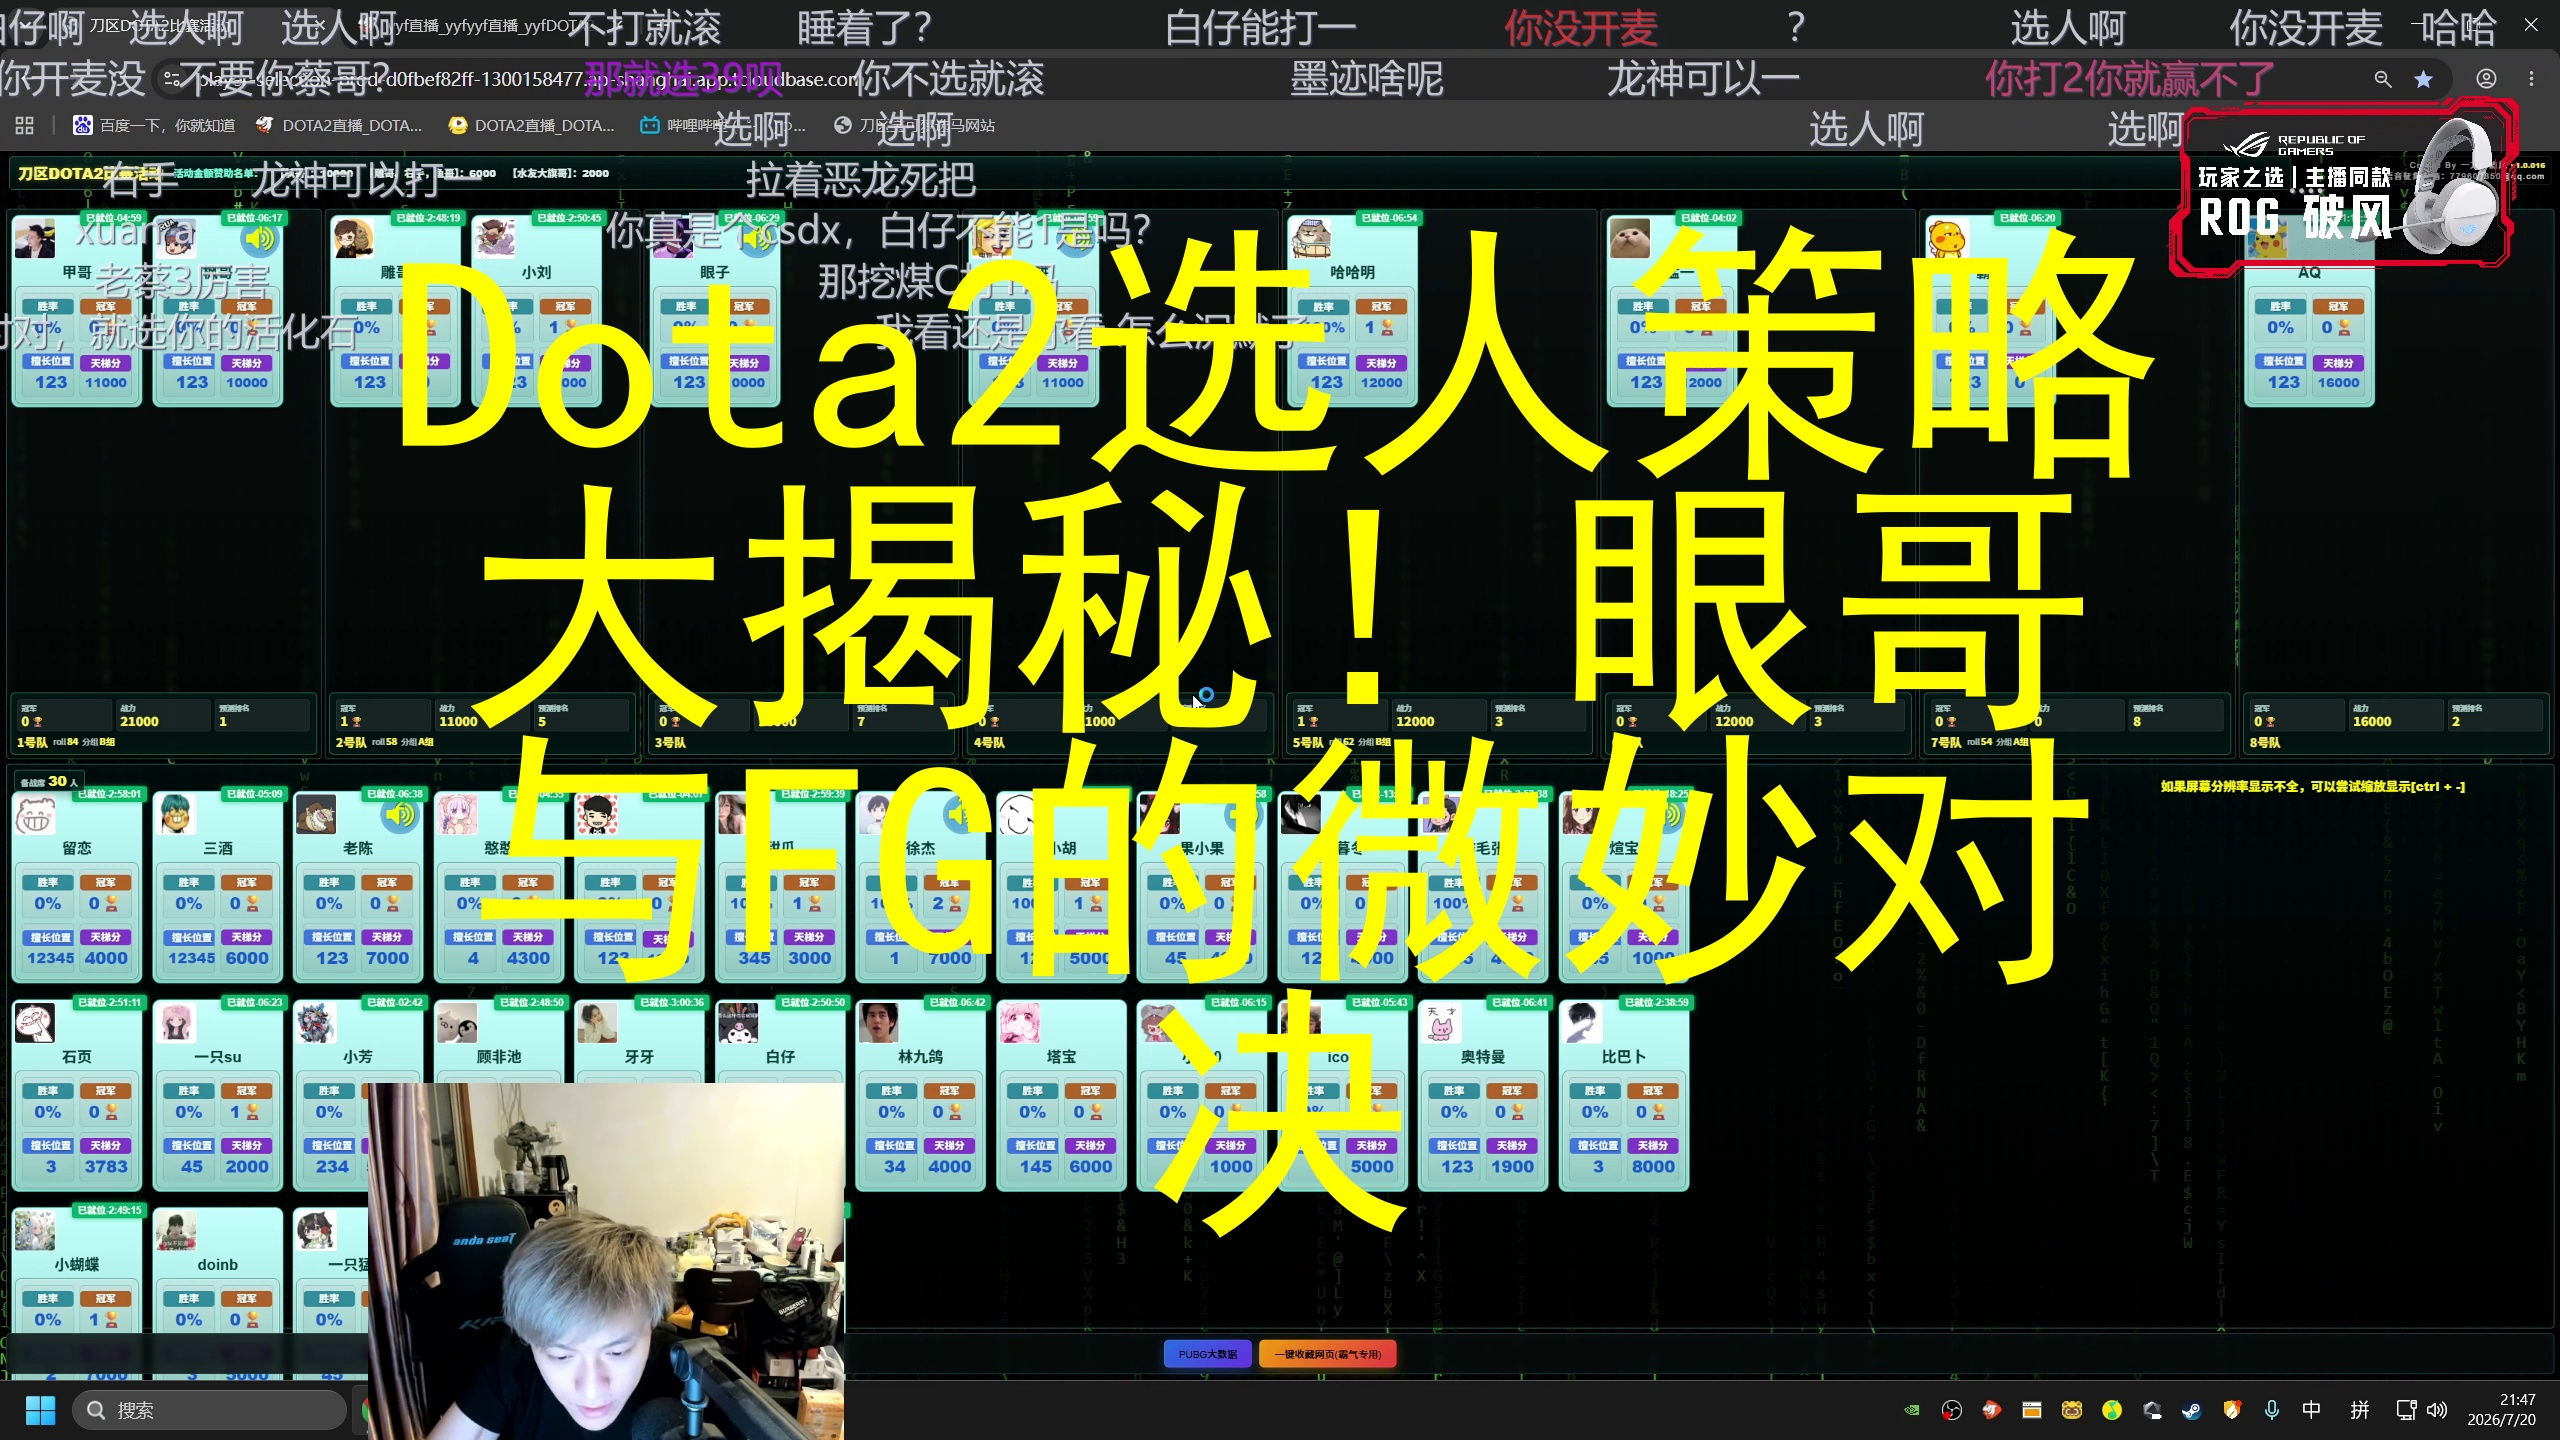Image resolution: width=2560 pixels, height=1440 pixels.
Task: Click 奥特曼's ladder score 1900
Action: tap(1512, 1167)
